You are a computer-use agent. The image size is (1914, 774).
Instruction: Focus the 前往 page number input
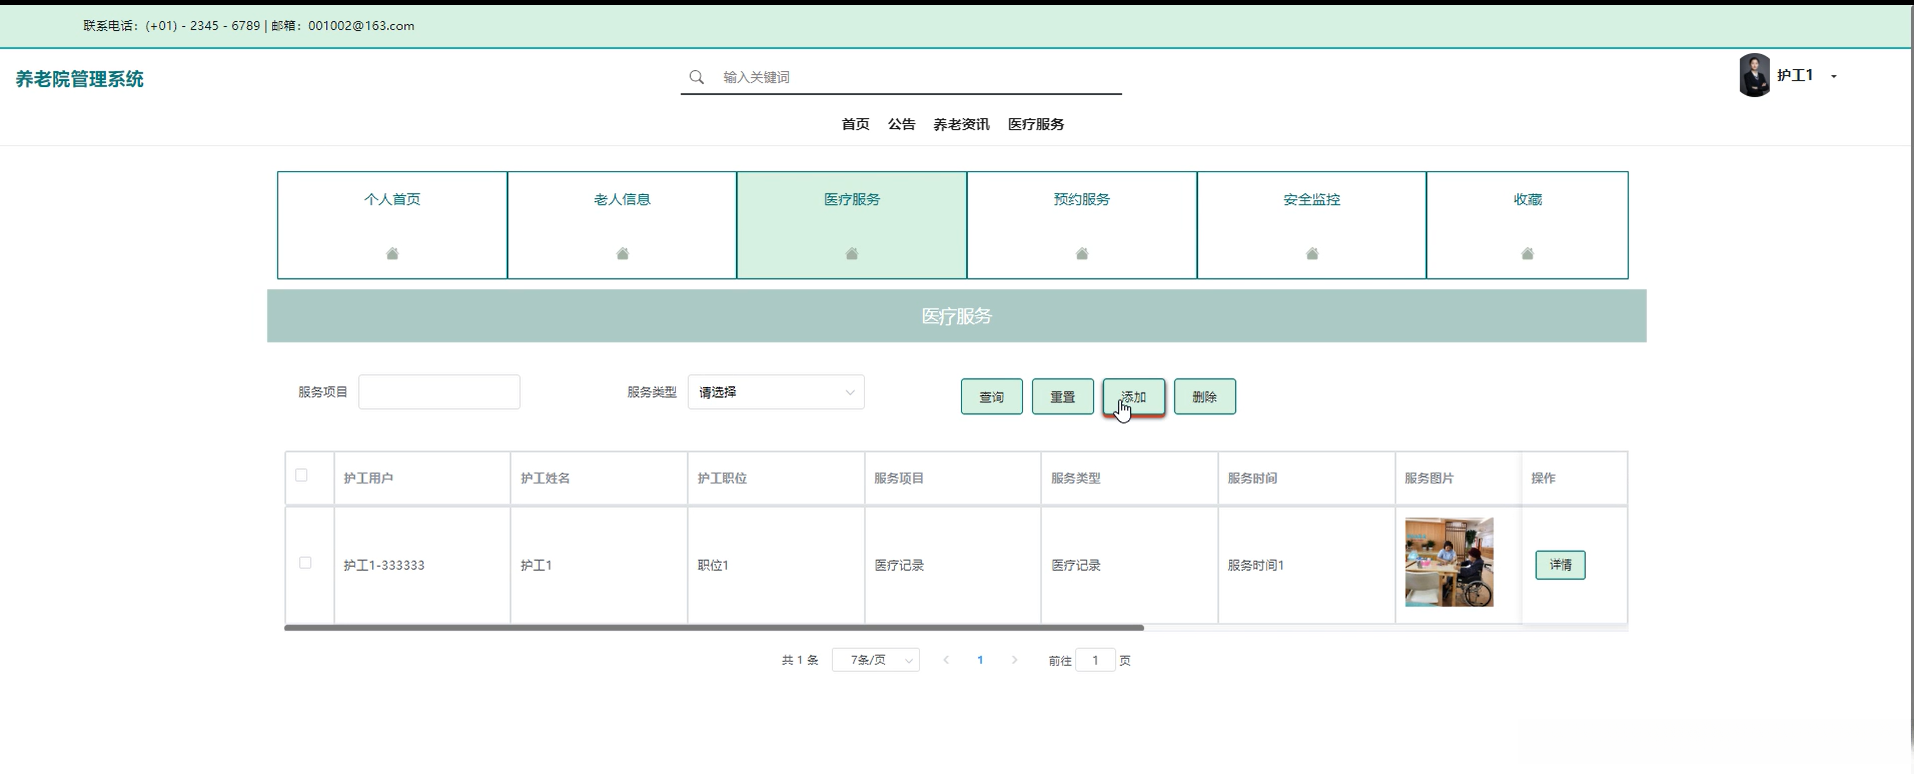pyautogui.click(x=1095, y=660)
